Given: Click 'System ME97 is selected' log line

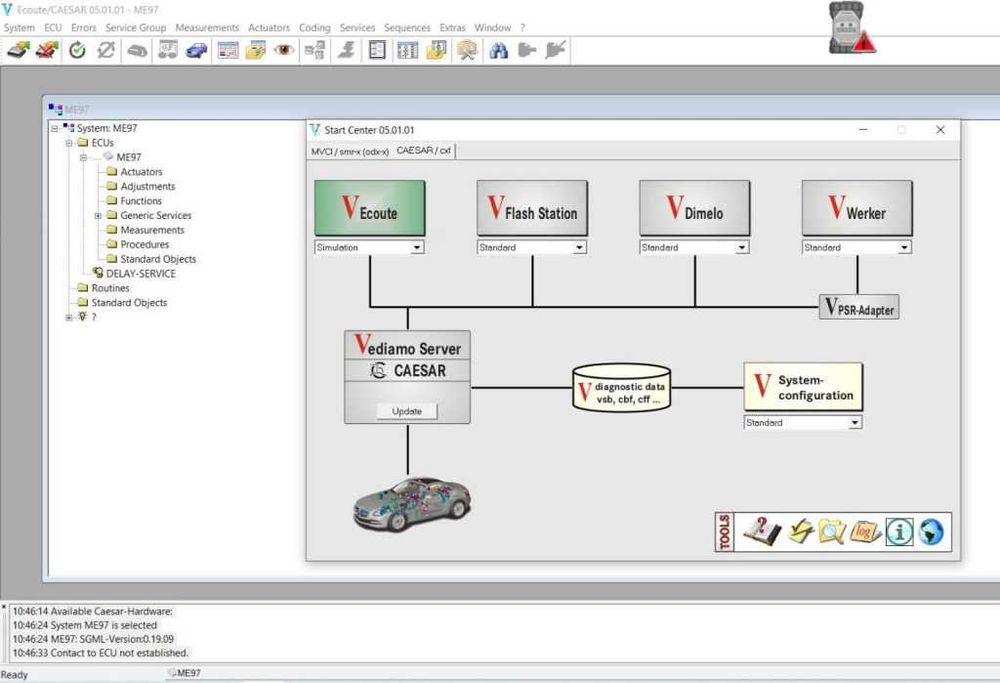Looking at the screenshot, I should click(x=85, y=625).
